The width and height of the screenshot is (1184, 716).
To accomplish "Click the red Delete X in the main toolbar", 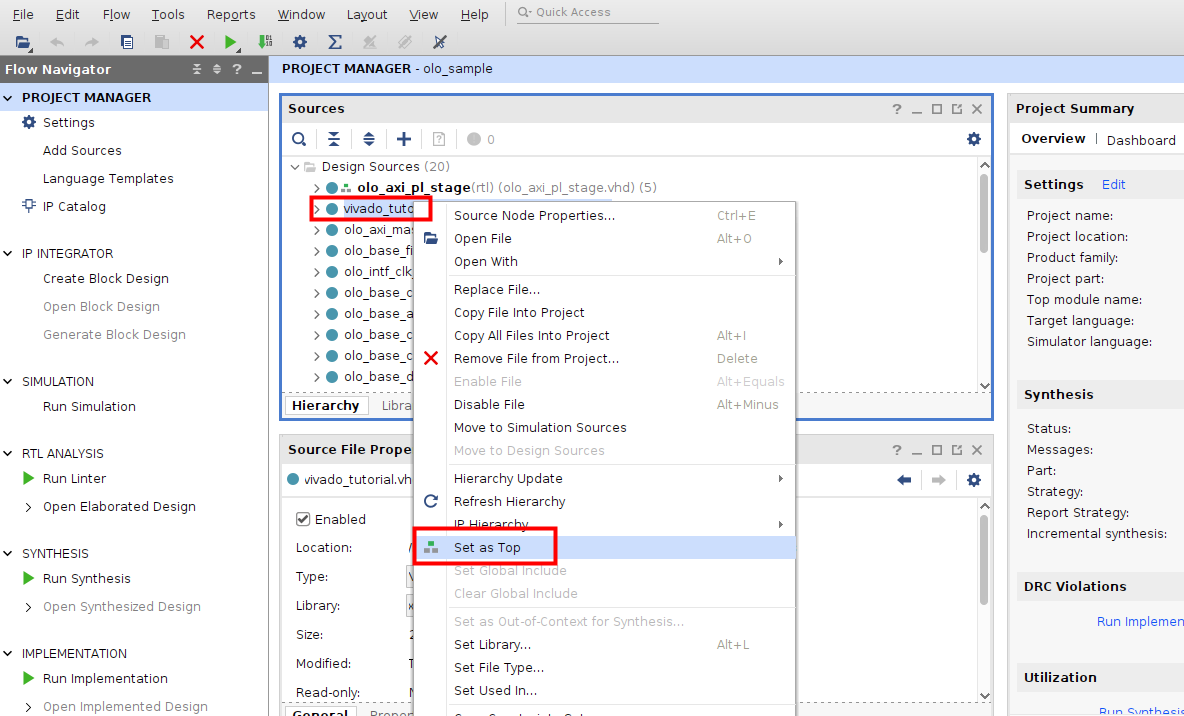I will tap(197, 42).
